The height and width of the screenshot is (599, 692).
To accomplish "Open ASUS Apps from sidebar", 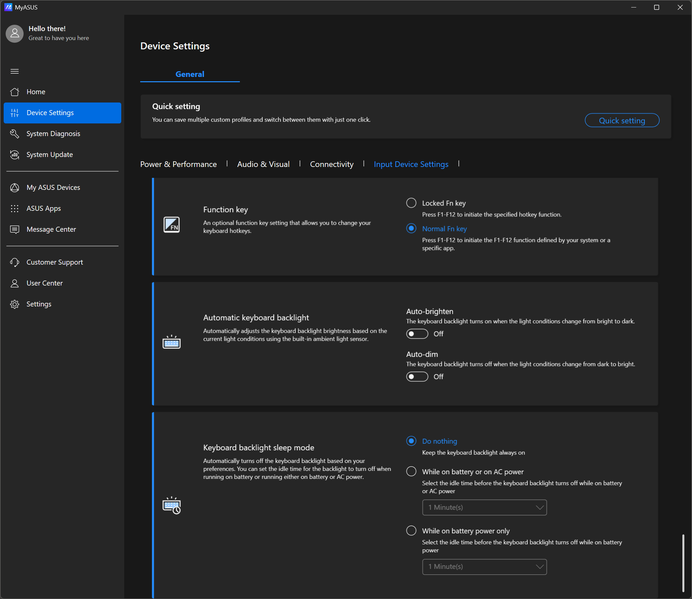I will click(43, 209).
